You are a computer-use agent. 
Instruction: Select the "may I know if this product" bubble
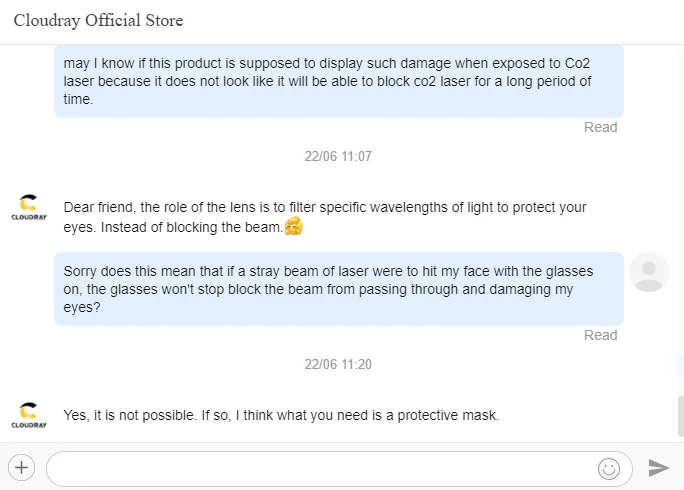338,81
